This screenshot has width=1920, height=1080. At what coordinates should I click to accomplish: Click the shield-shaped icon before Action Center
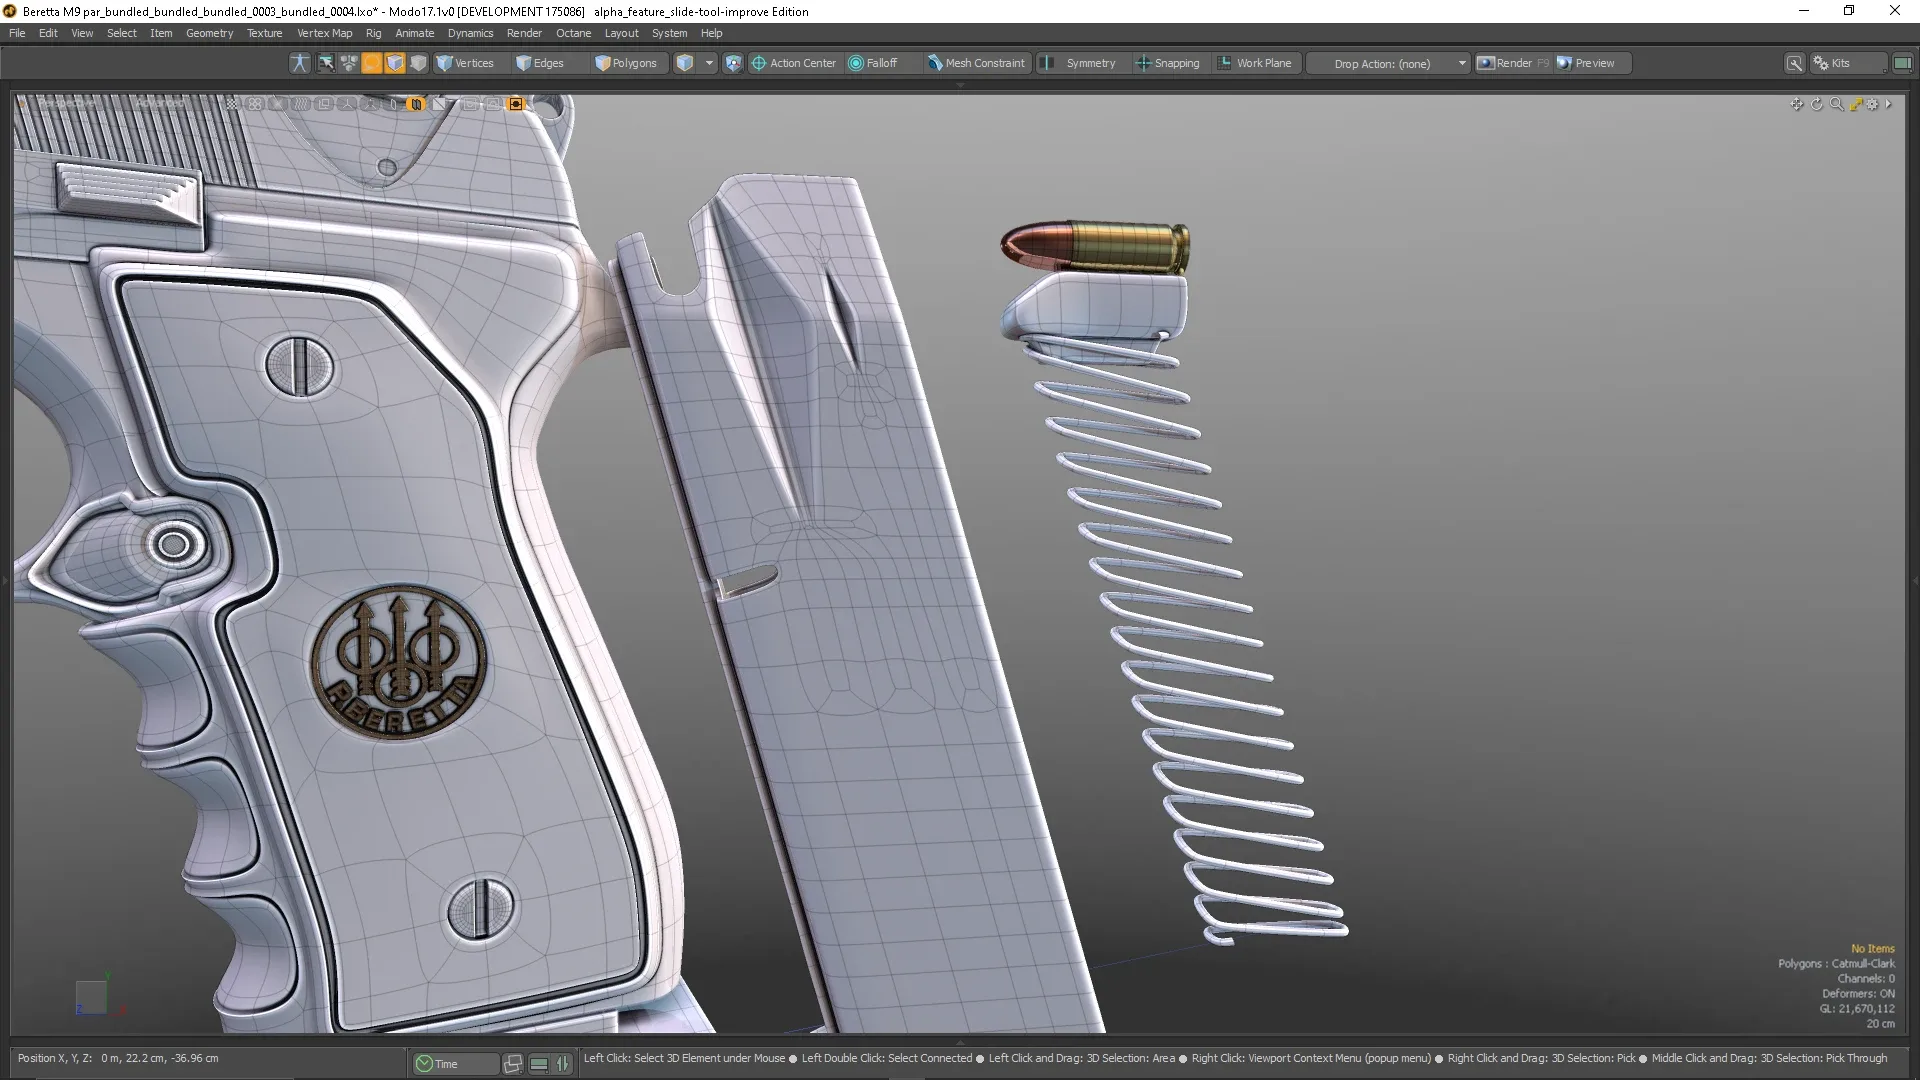pyautogui.click(x=733, y=63)
